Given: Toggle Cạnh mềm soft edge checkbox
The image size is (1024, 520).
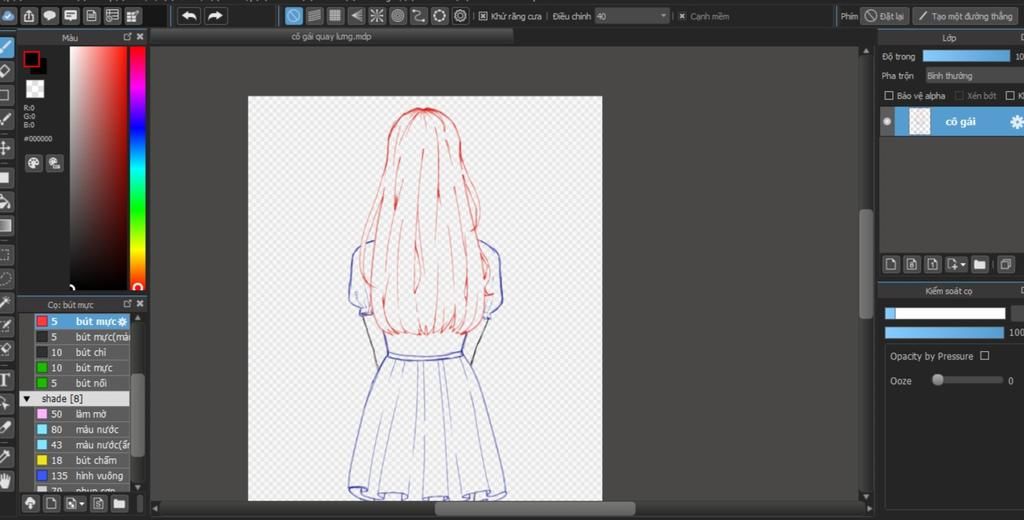Looking at the screenshot, I should tap(682, 16).
